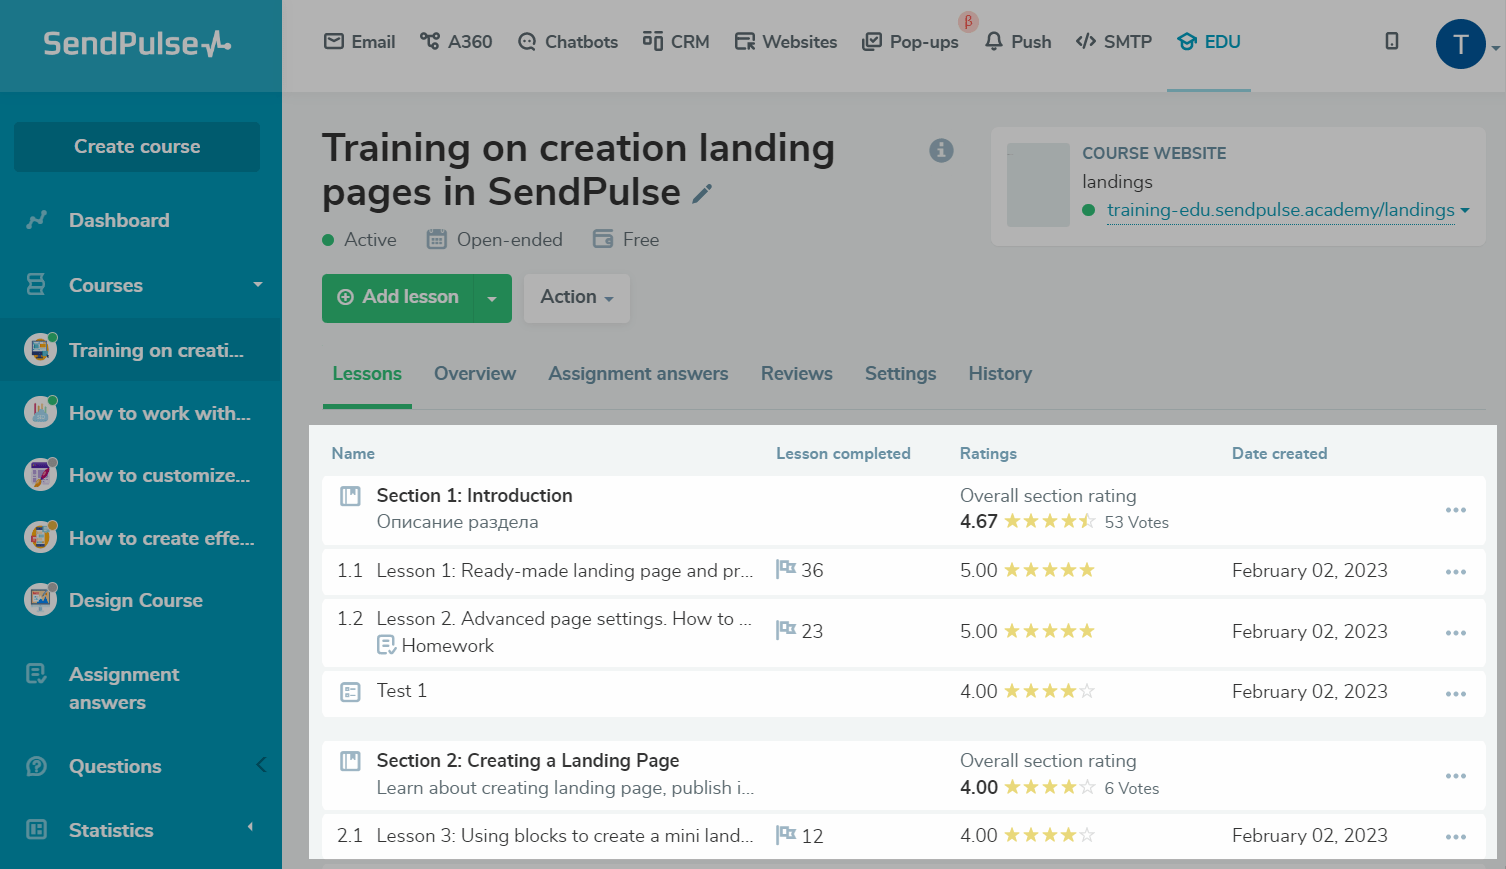Open three-dot menu for Test 1 row
1506x869 pixels.
tap(1455, 693)
